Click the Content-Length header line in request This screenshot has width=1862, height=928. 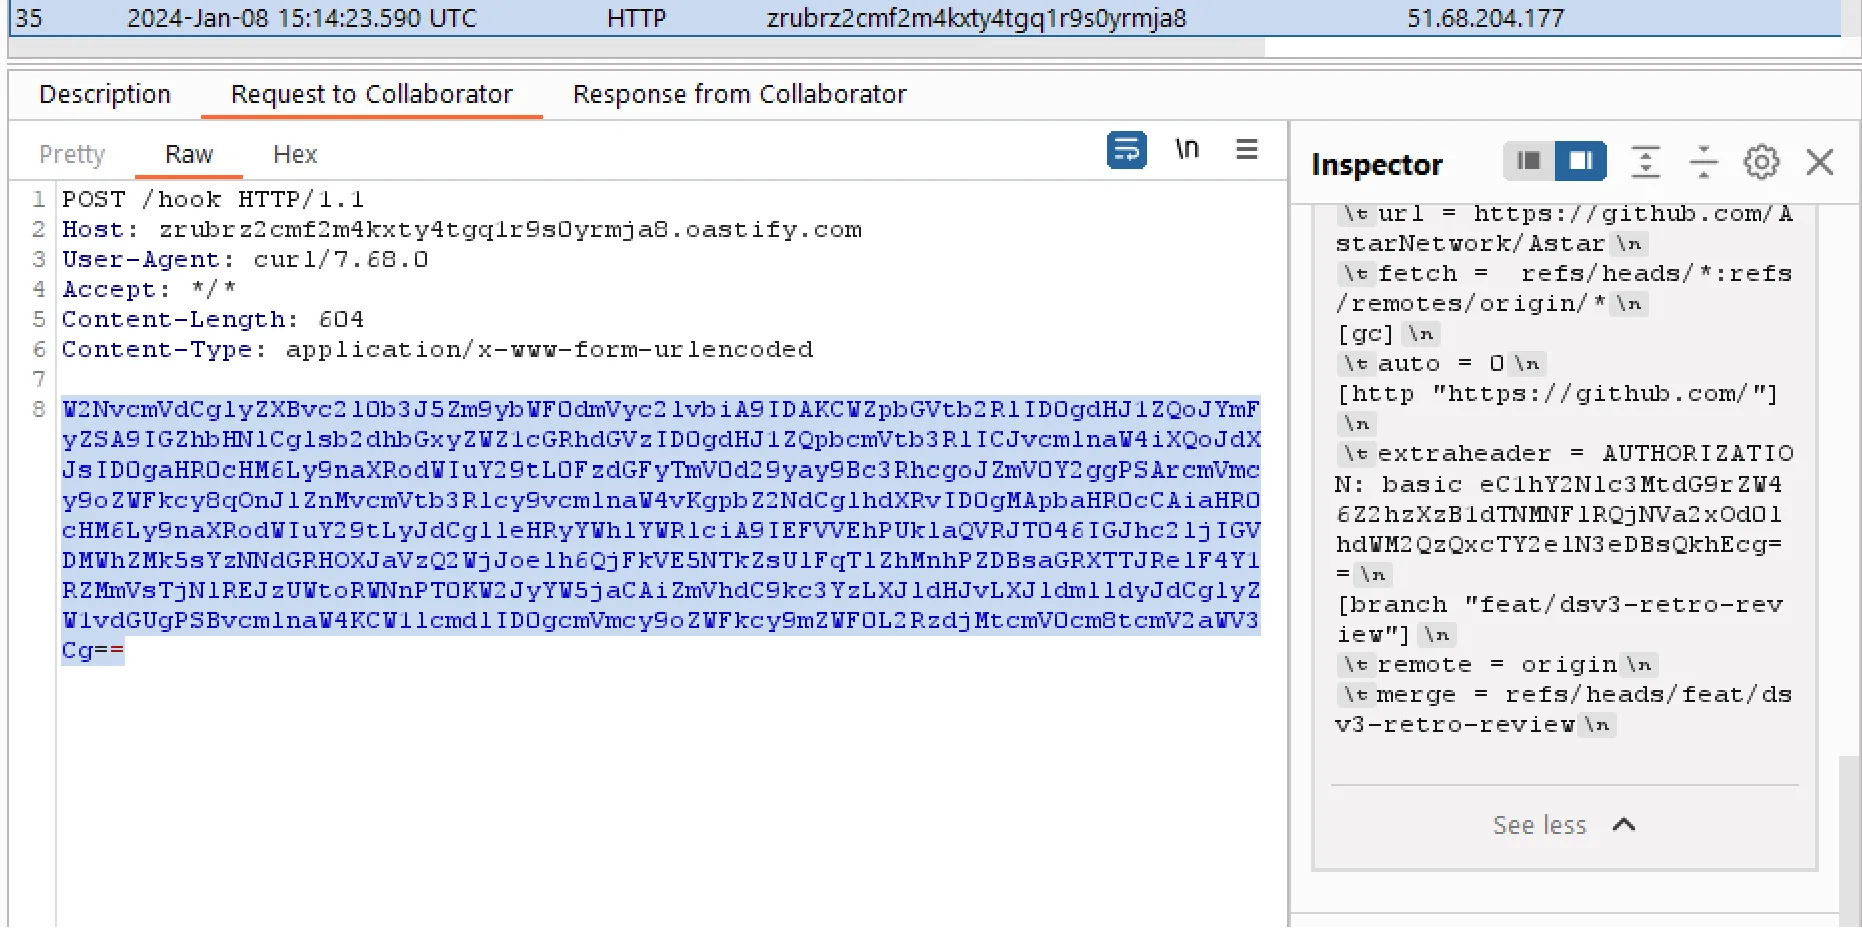212,320
